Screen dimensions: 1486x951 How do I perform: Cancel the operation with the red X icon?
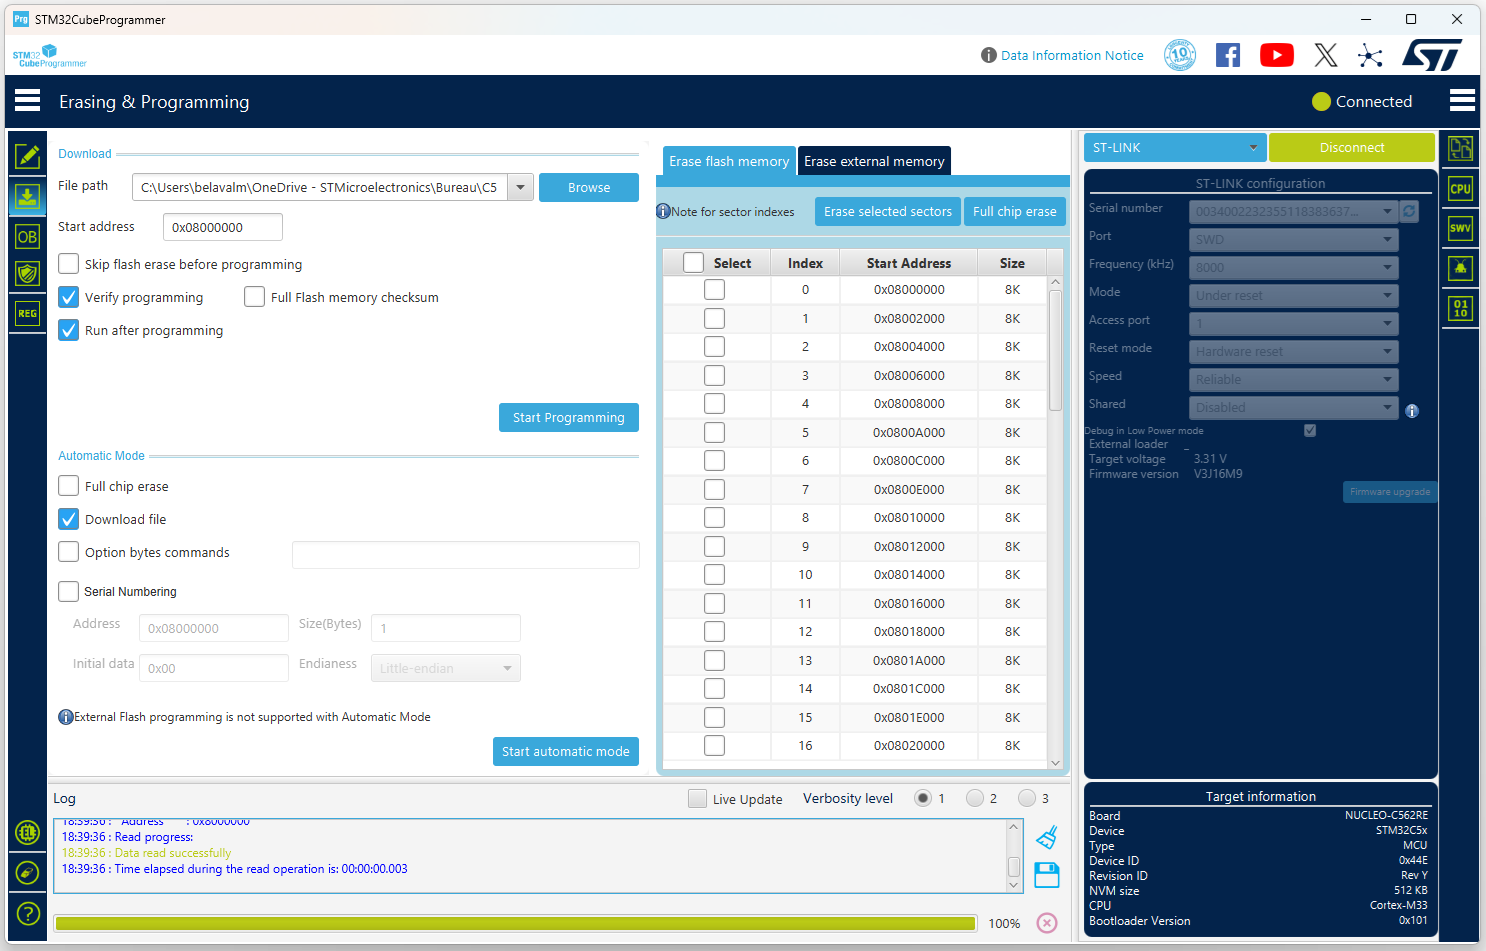coord(1047,923)
